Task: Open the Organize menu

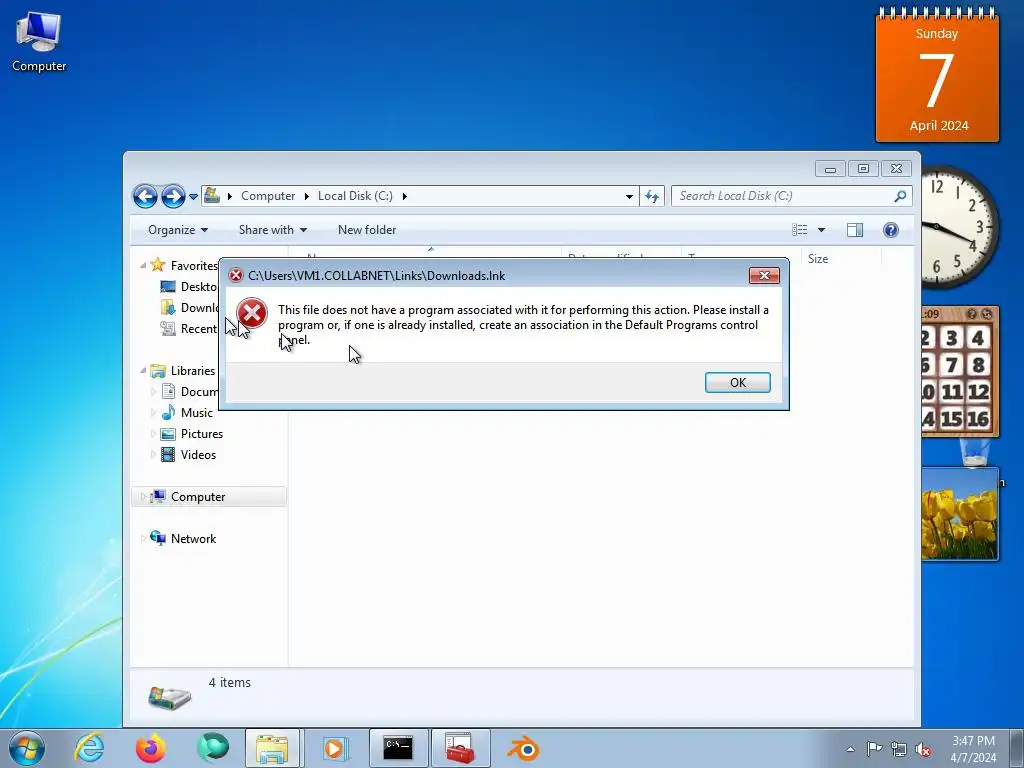Action: 178,230
